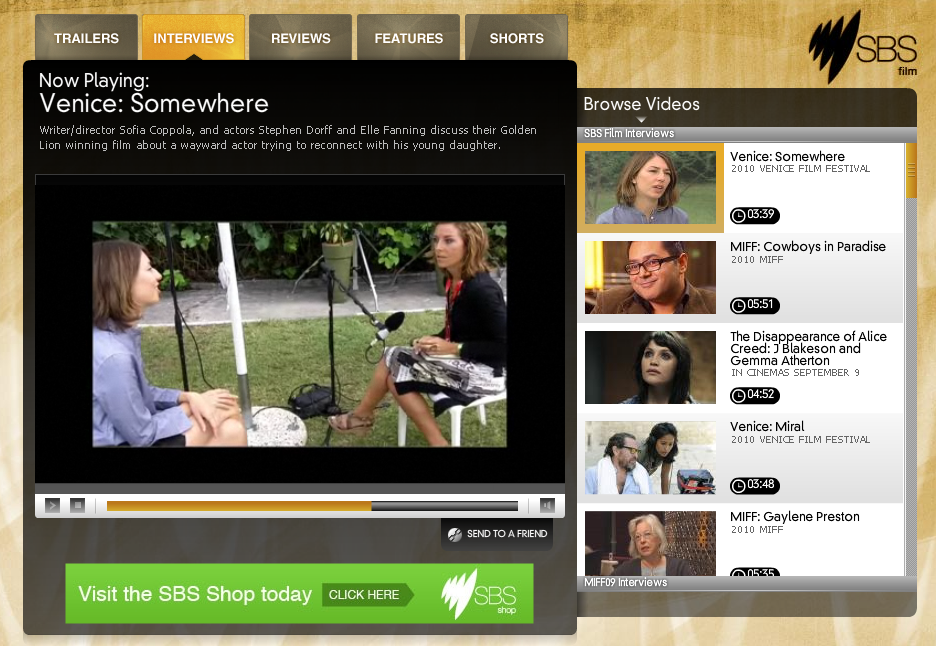Click '2010 VENICE FILM FESTIVAL' under Venice: Miral
Image resolution: width=936 pixels, height=646 pixels.
coord(800,439)
